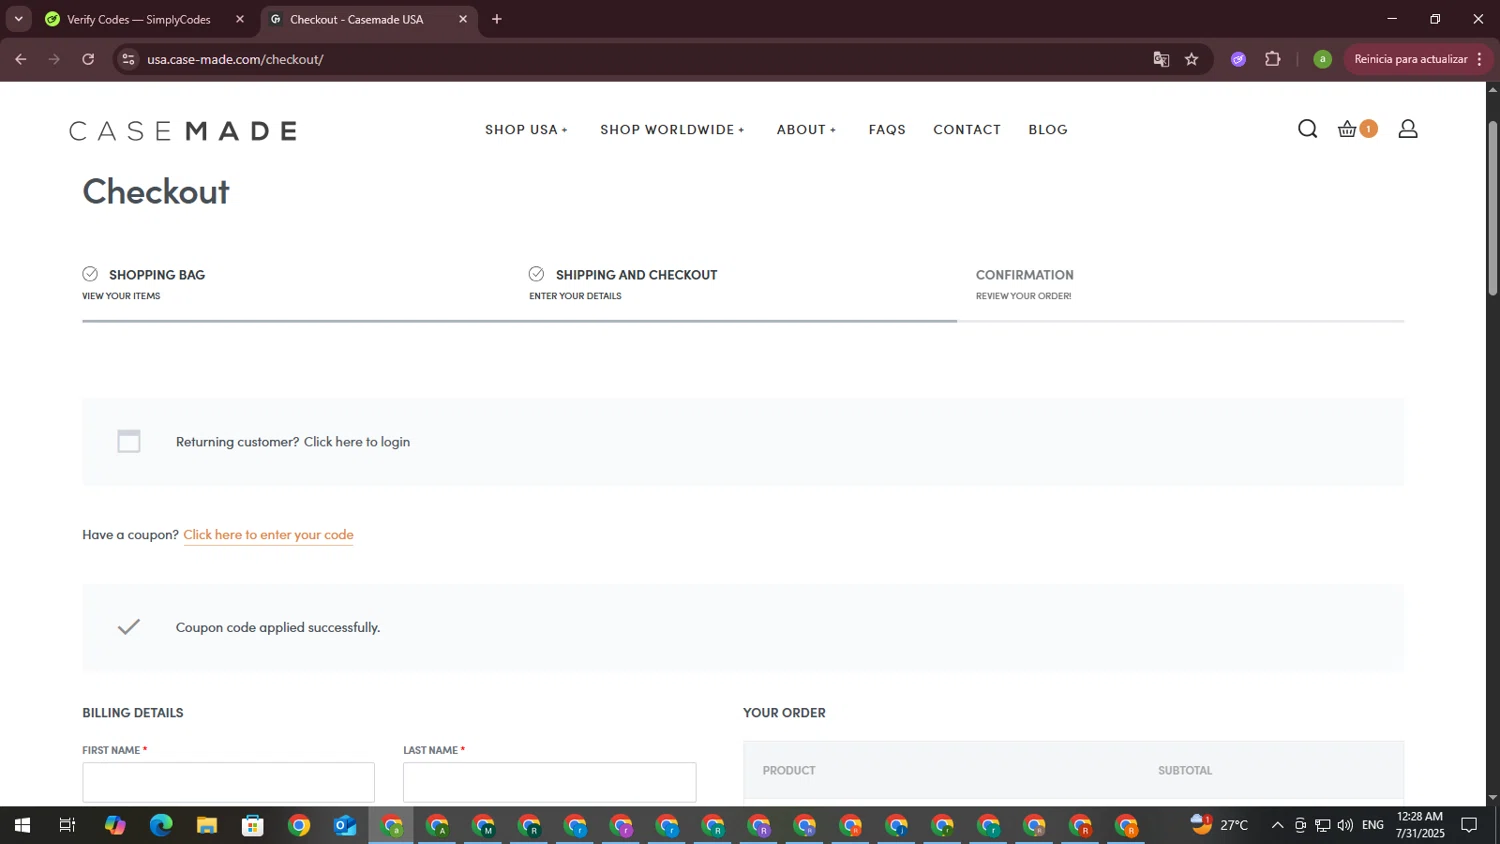Screen dimensions: 1500x844
Task: Click the ENG language indicator
Action: point(1373,825)
